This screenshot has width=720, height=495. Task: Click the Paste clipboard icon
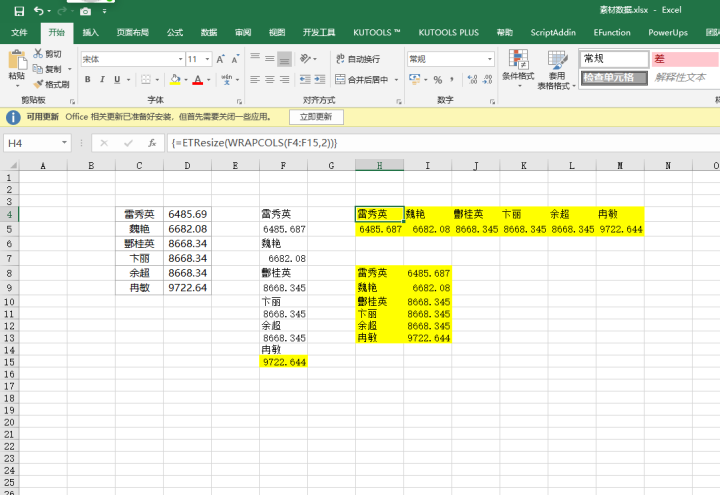pyautogui.click(x=17, y=61)
